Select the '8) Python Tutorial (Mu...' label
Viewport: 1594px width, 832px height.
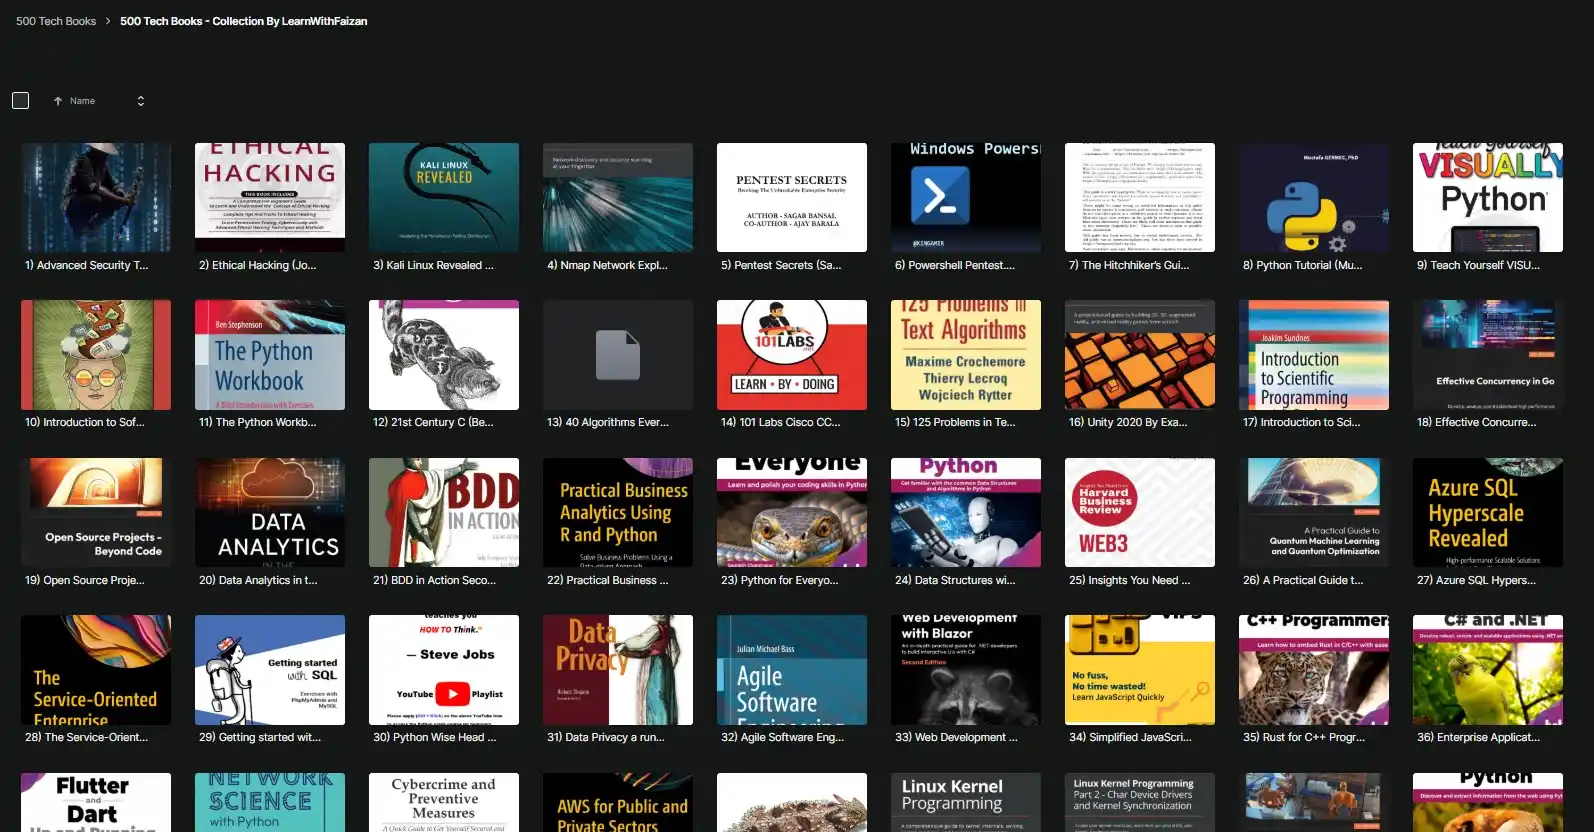[x=1302, y=266]
